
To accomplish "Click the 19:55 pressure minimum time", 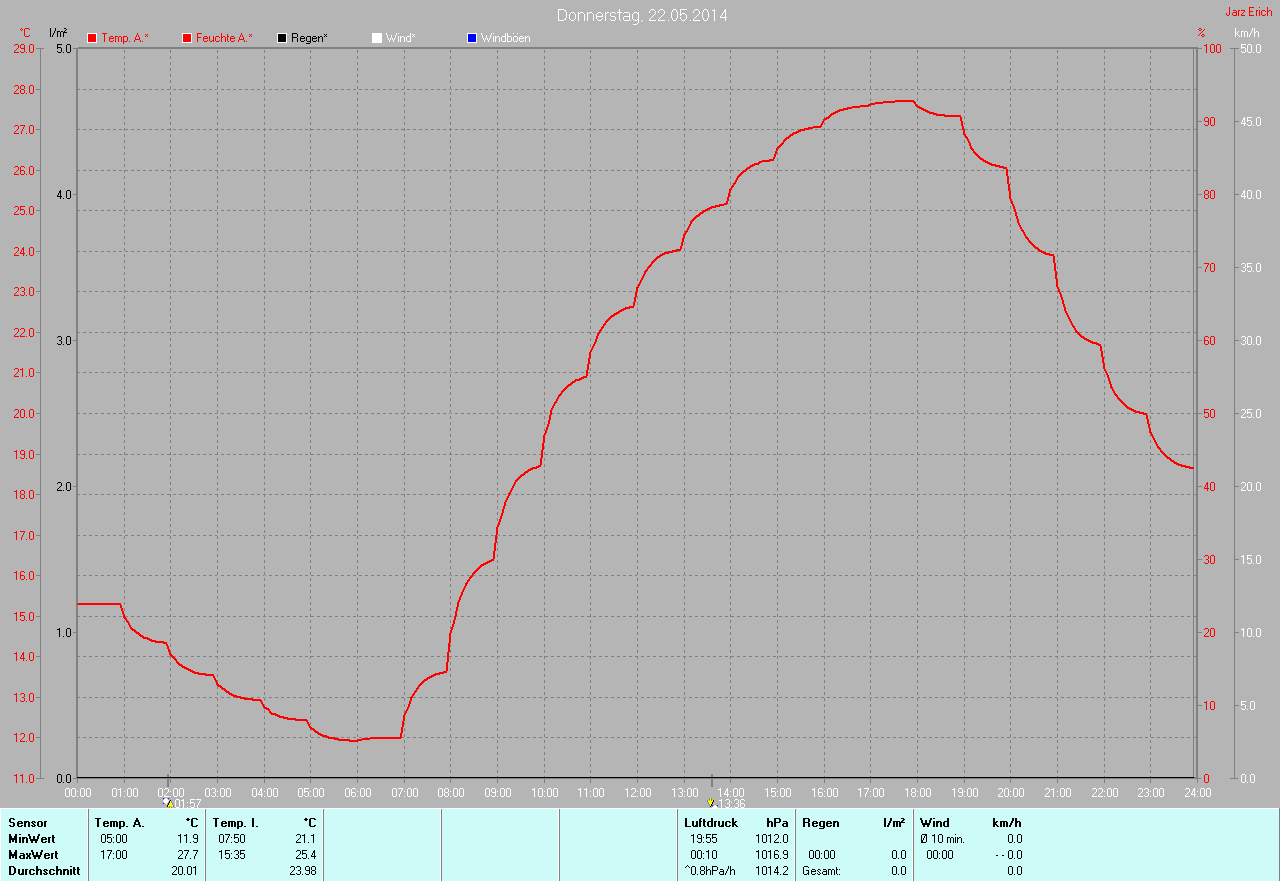I will [x=704, y=839].
